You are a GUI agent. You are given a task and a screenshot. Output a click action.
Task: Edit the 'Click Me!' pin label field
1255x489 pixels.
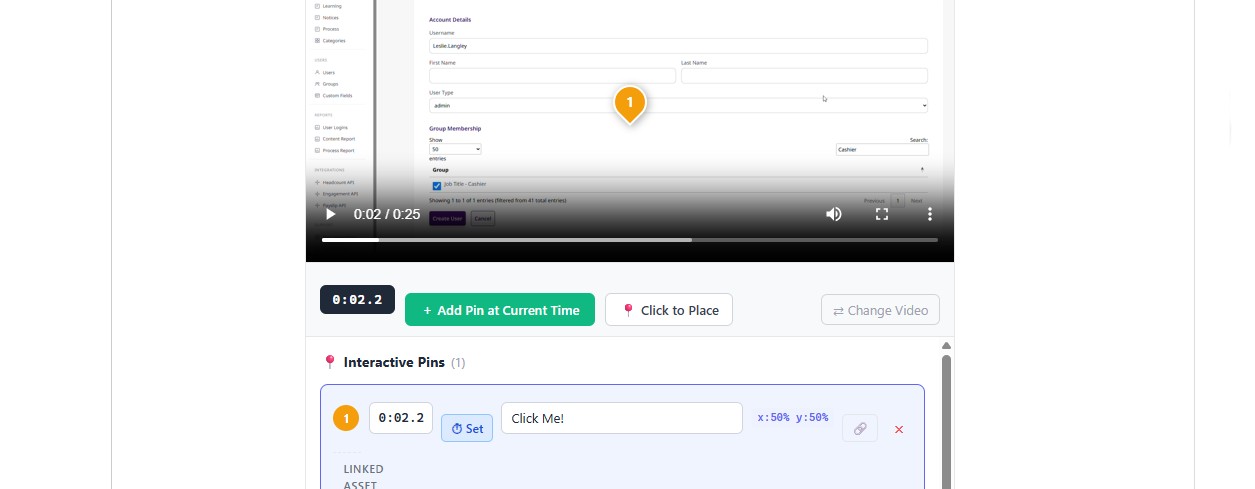(622, 418)
